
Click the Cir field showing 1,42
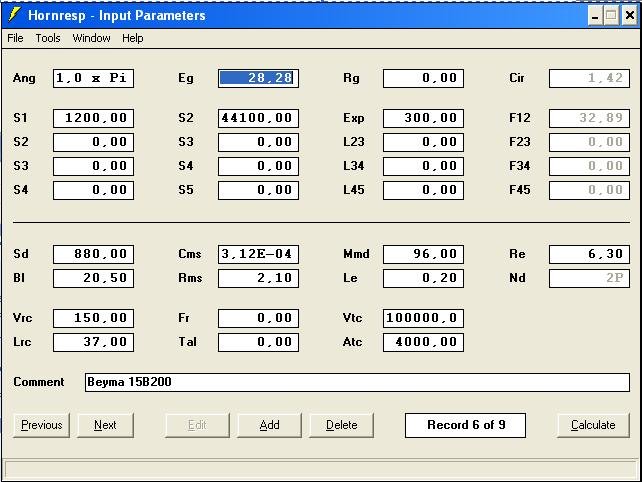[589, 78]
